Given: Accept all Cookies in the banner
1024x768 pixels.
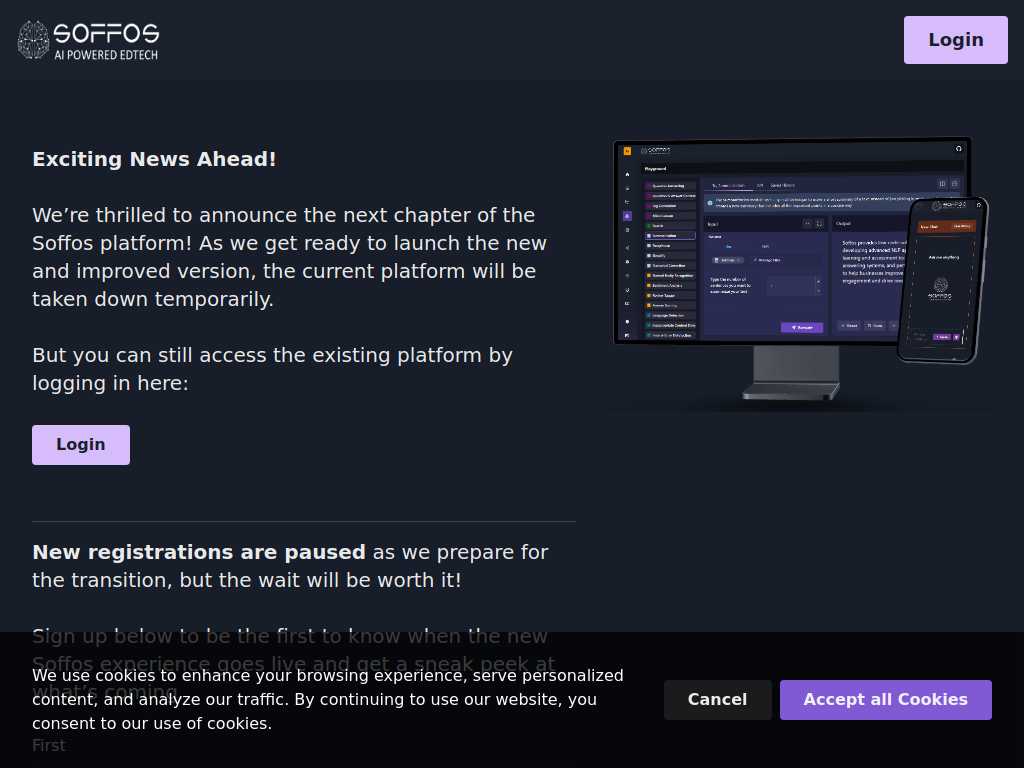Looking at the screenshot, I should coord(886,699).
